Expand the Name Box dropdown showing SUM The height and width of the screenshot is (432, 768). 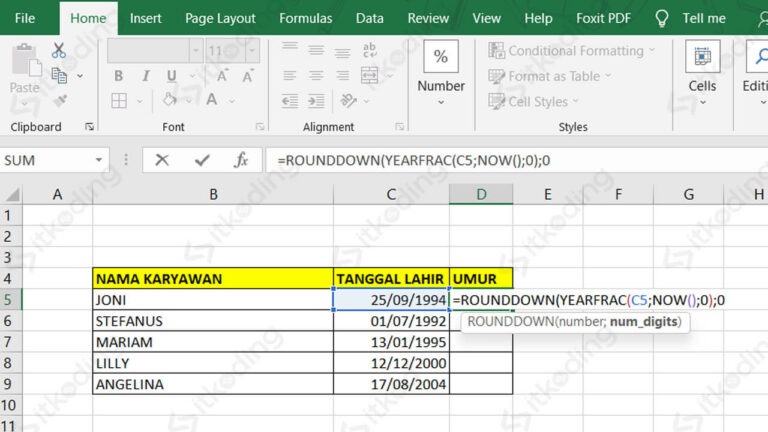[x=99, y=160]
